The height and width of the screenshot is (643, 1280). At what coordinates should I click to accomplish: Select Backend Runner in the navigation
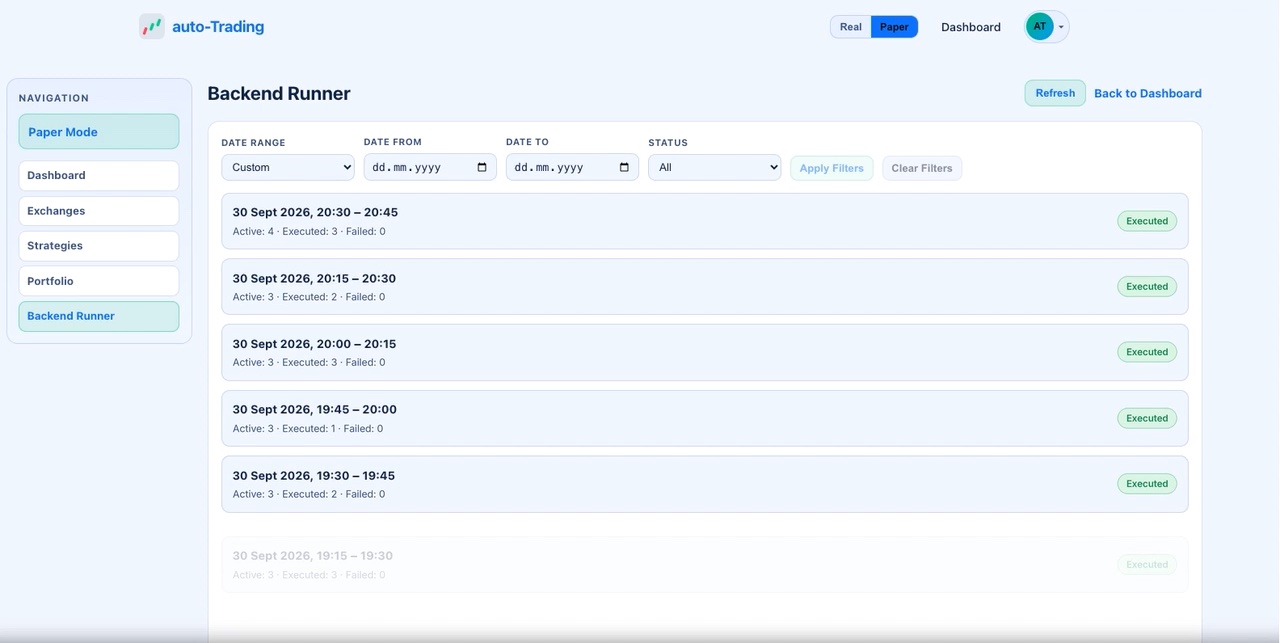click(99, 316)
